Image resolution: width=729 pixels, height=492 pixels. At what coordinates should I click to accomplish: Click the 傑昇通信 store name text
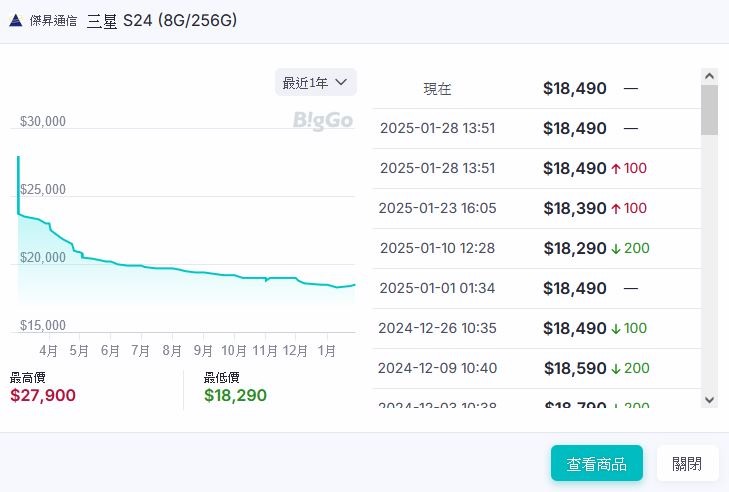click(x=53, y=20)
